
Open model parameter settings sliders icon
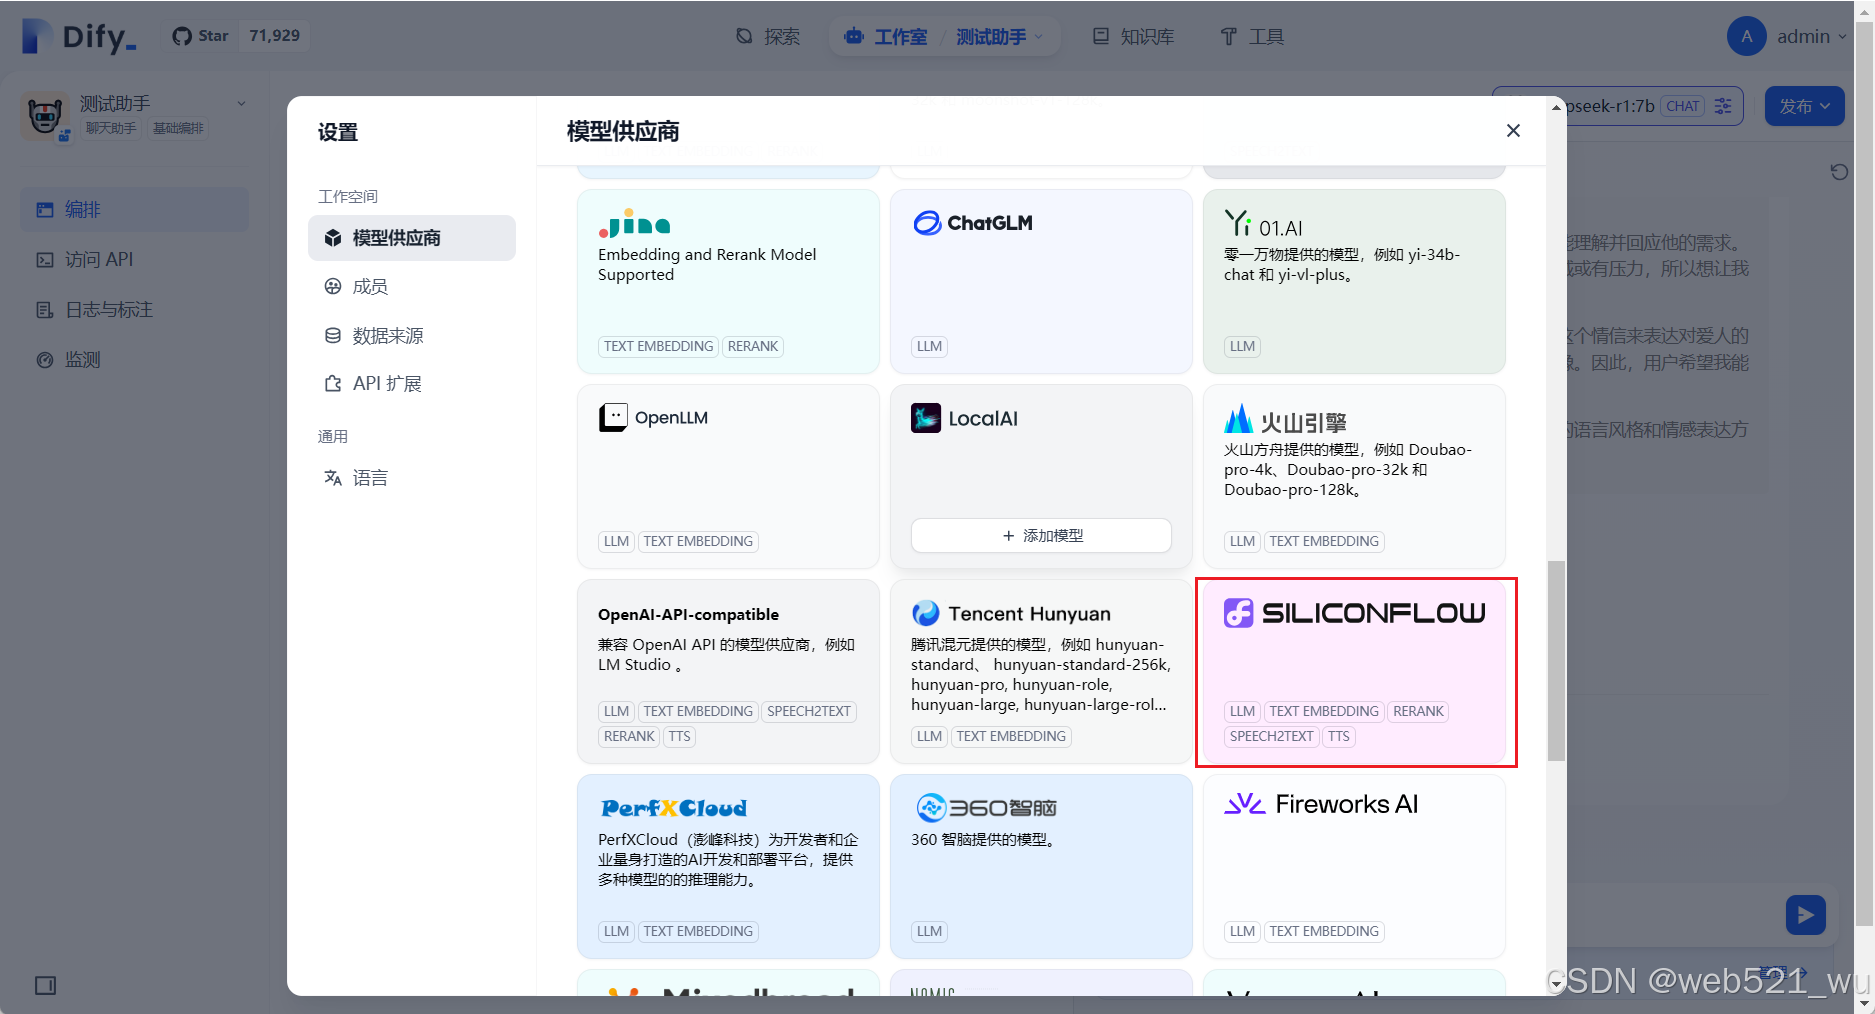tap(1723, 106)
